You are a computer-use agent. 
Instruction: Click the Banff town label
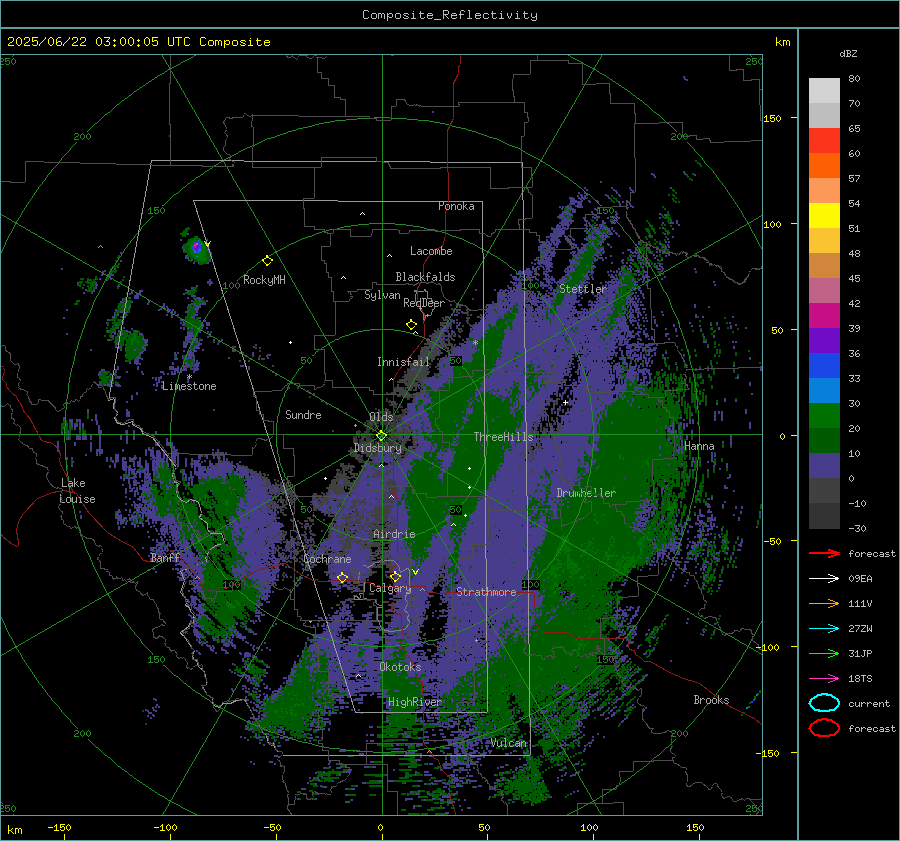[165, 557]
